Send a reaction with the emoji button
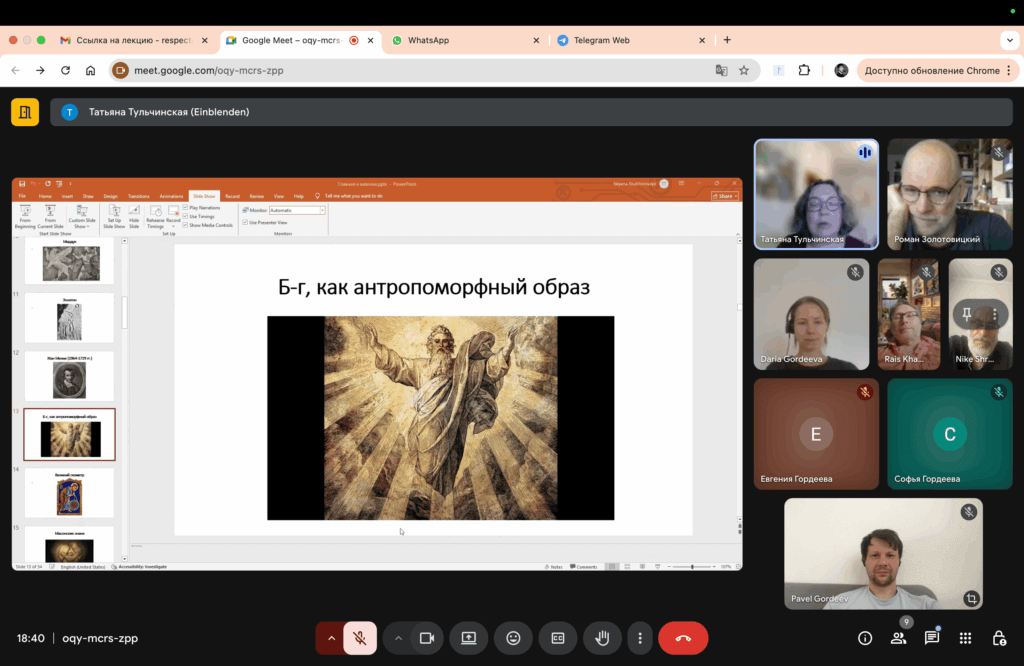The width and height of the screenshot is (1024, 666). [x=513, y=638]
